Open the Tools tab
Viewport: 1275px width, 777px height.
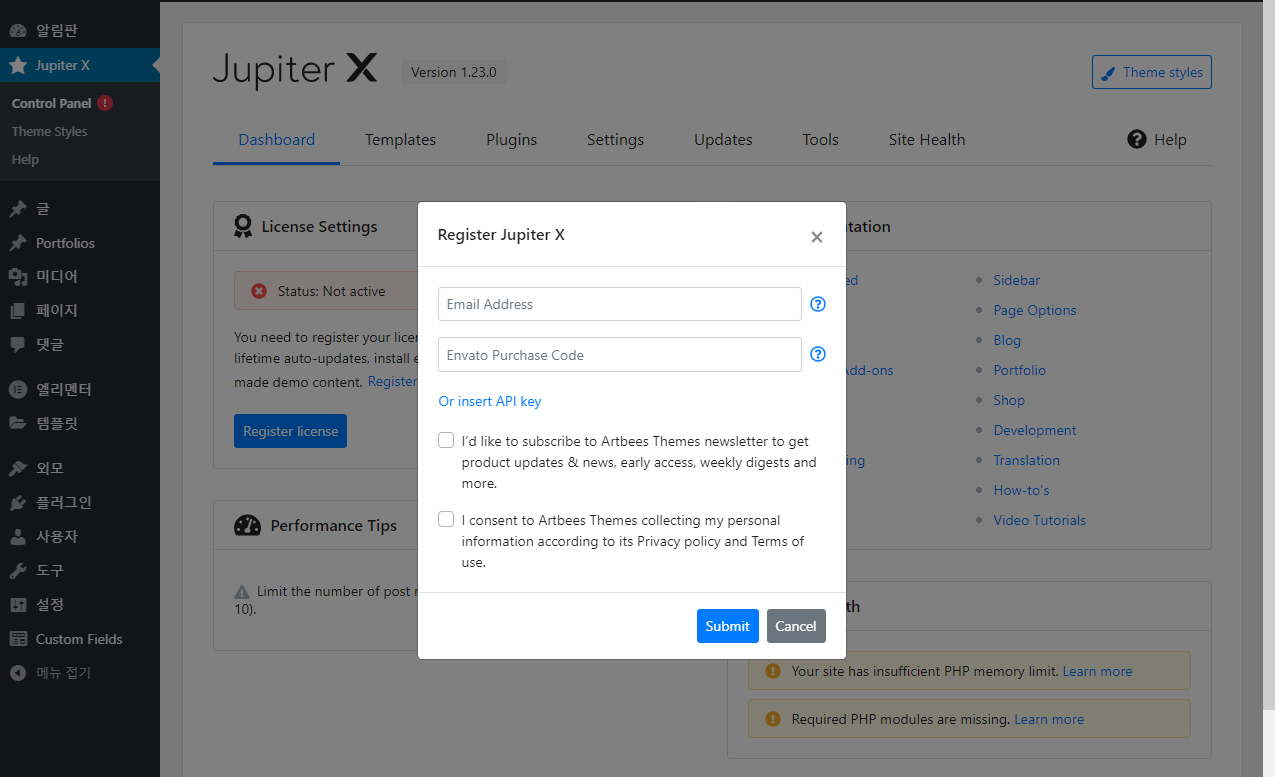tap(820, 140)
